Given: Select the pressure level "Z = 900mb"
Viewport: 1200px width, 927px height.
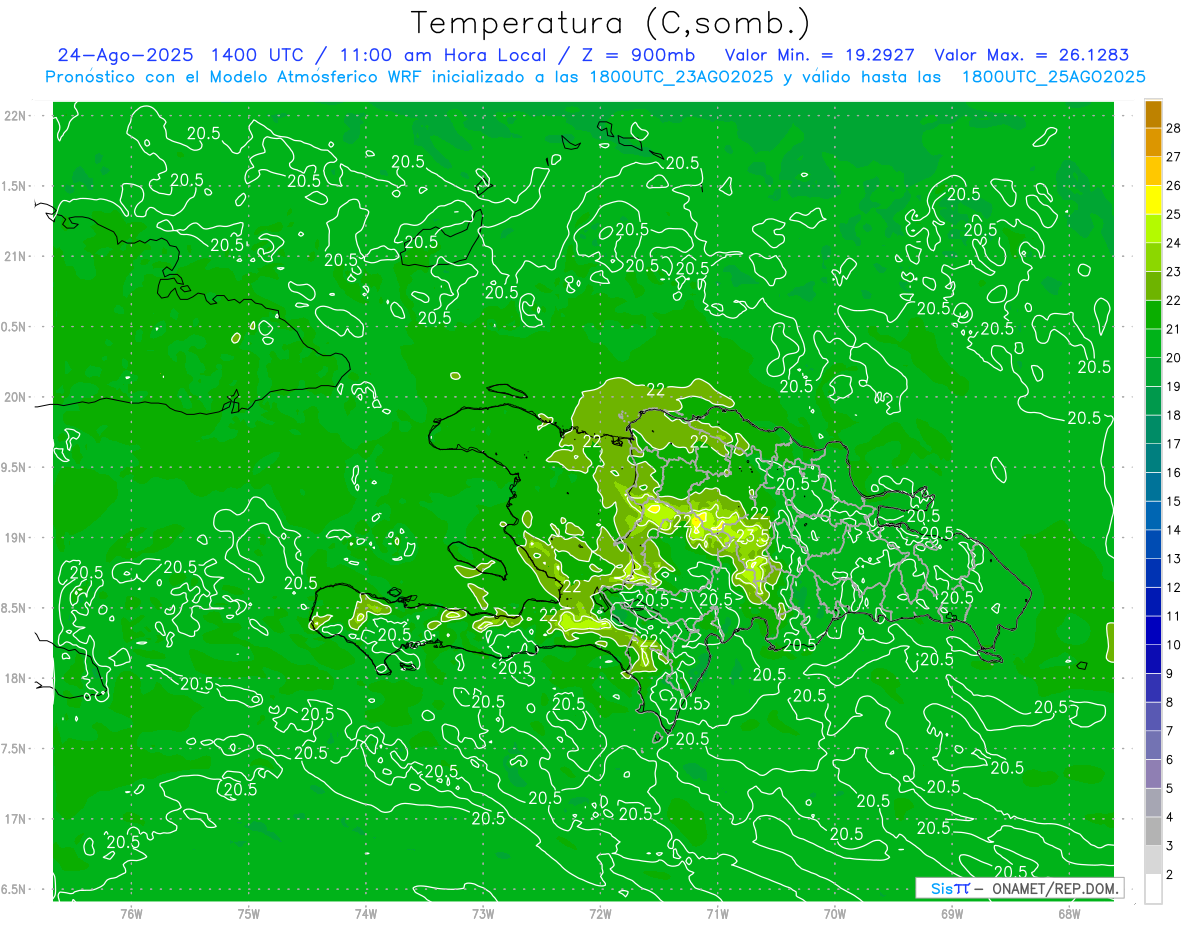Looking at the screenshot, I should (638, 56).
